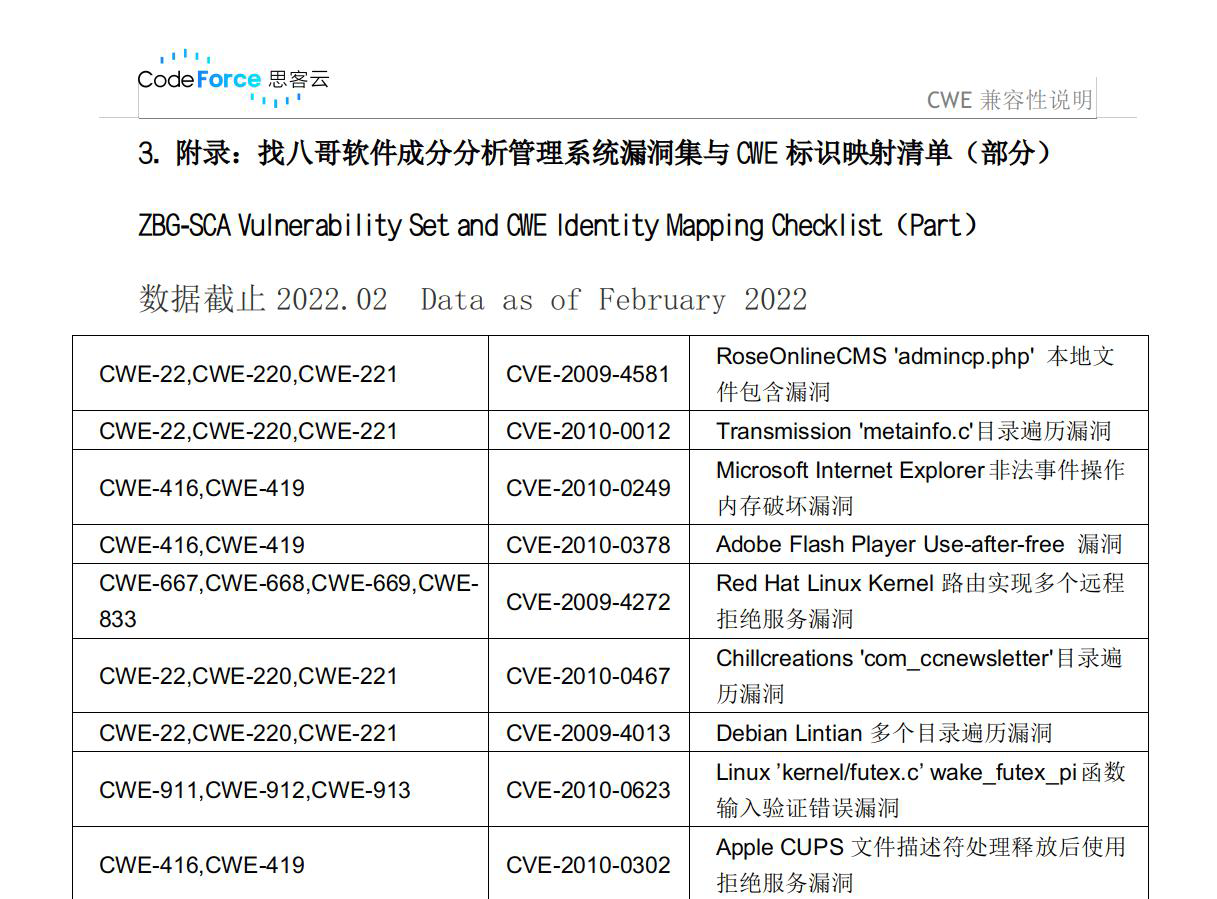The height and width of the screenshot is (899, 1217).
Task: Click Apple CUPS description cell
Action: pyautogui.click(x=919, y=864)
